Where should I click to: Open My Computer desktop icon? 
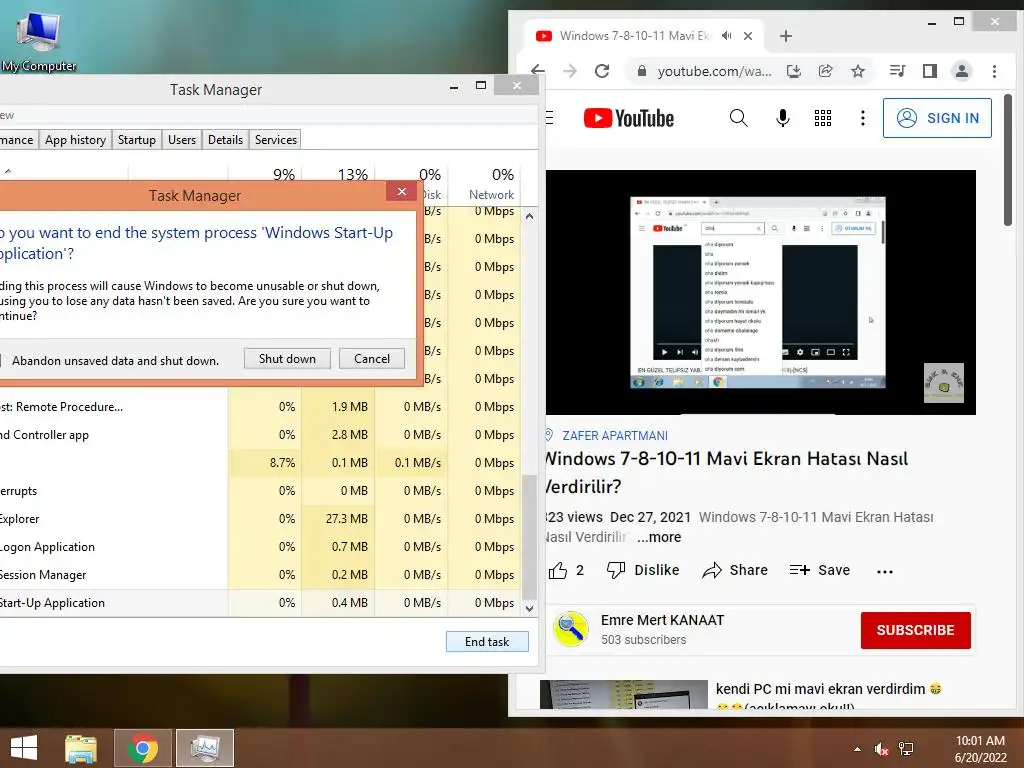[38, 40]
